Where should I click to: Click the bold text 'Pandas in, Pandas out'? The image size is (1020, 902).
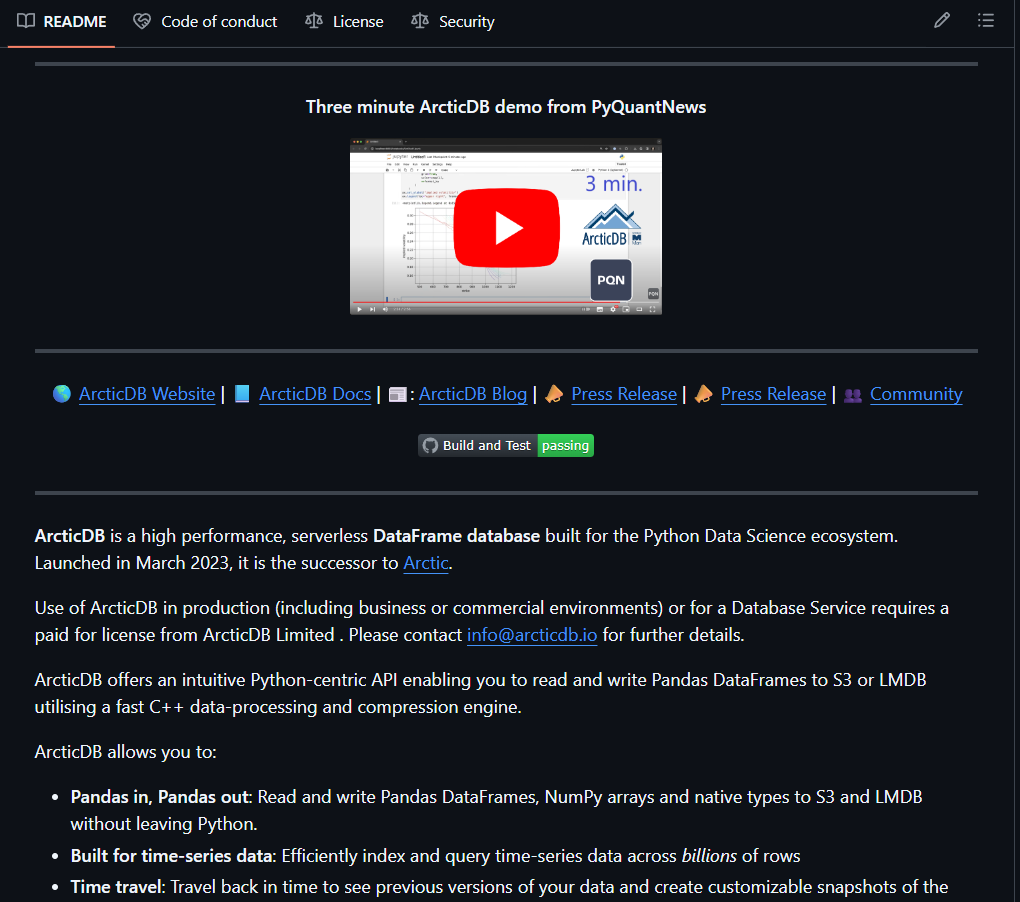pos(160,797)
